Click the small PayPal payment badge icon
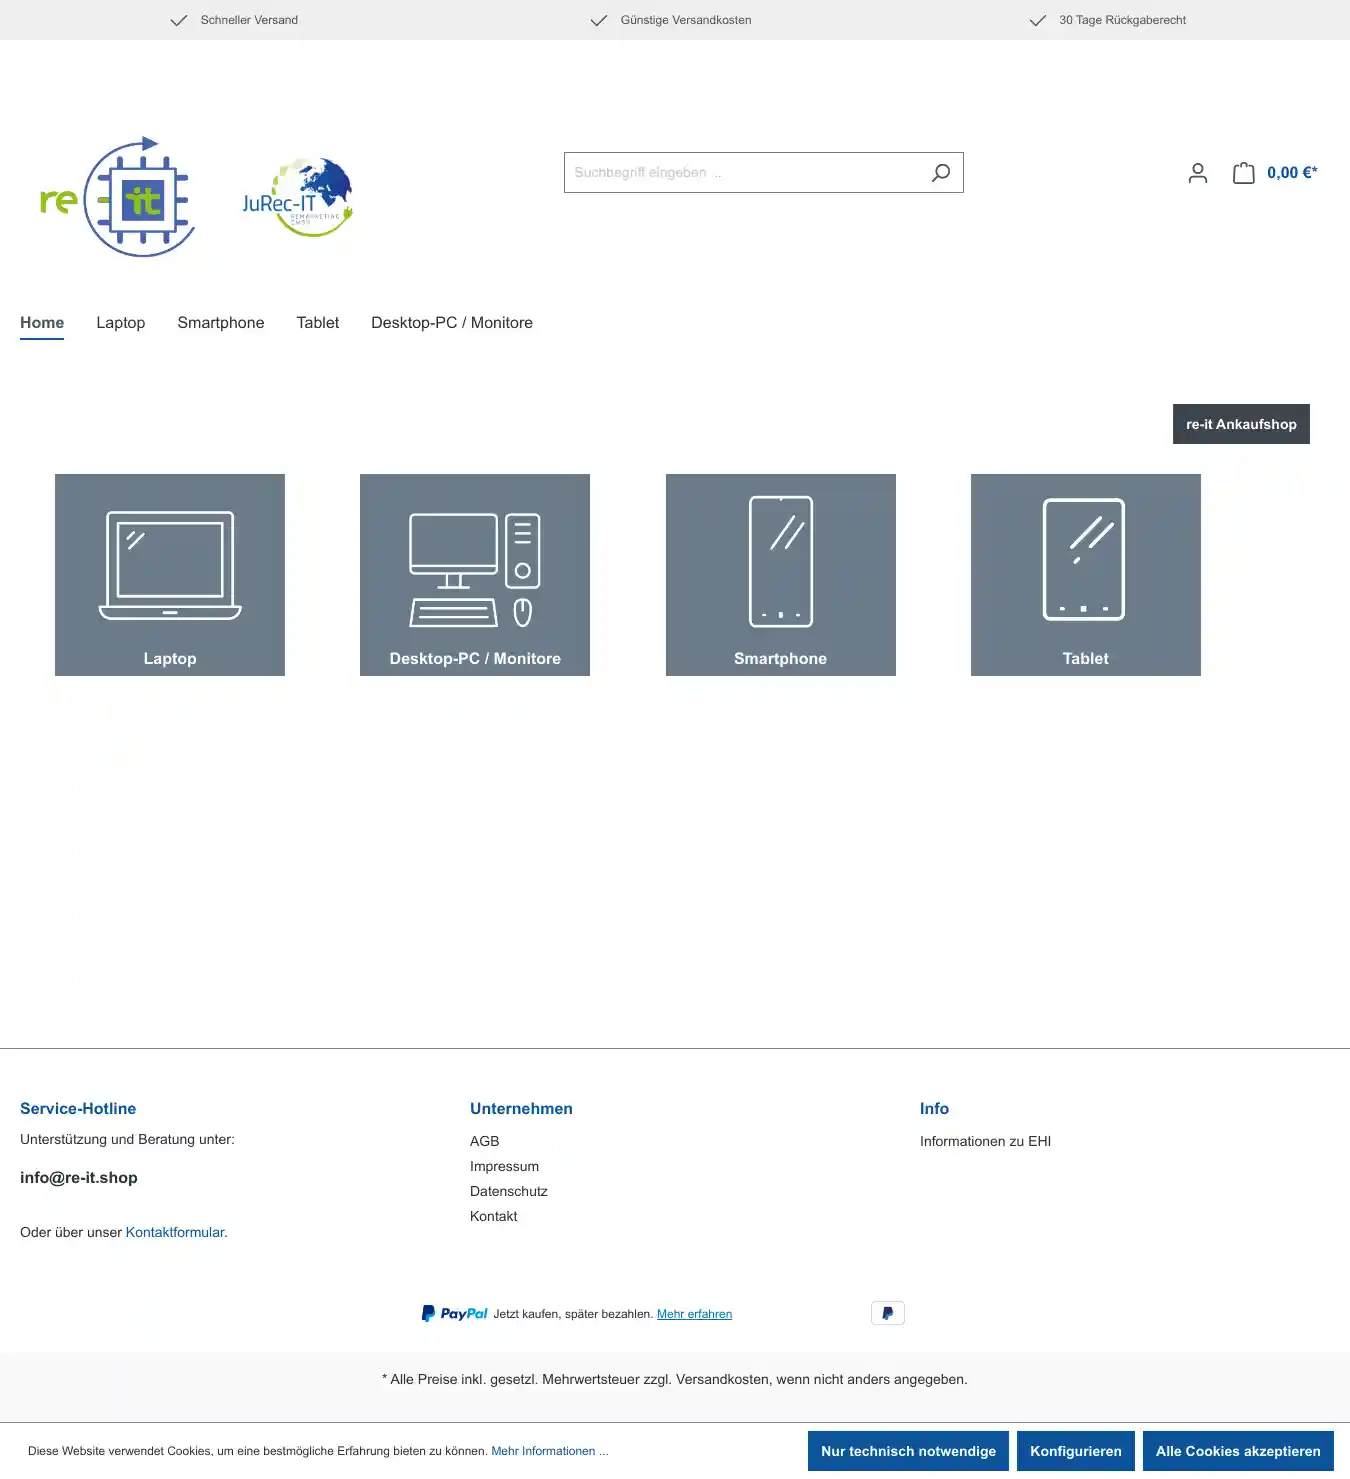This screenshot has height=1479, width=1350. [887, 1313]
